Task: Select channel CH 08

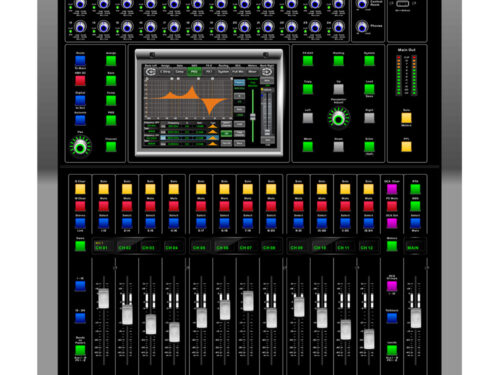Action: 271,223
